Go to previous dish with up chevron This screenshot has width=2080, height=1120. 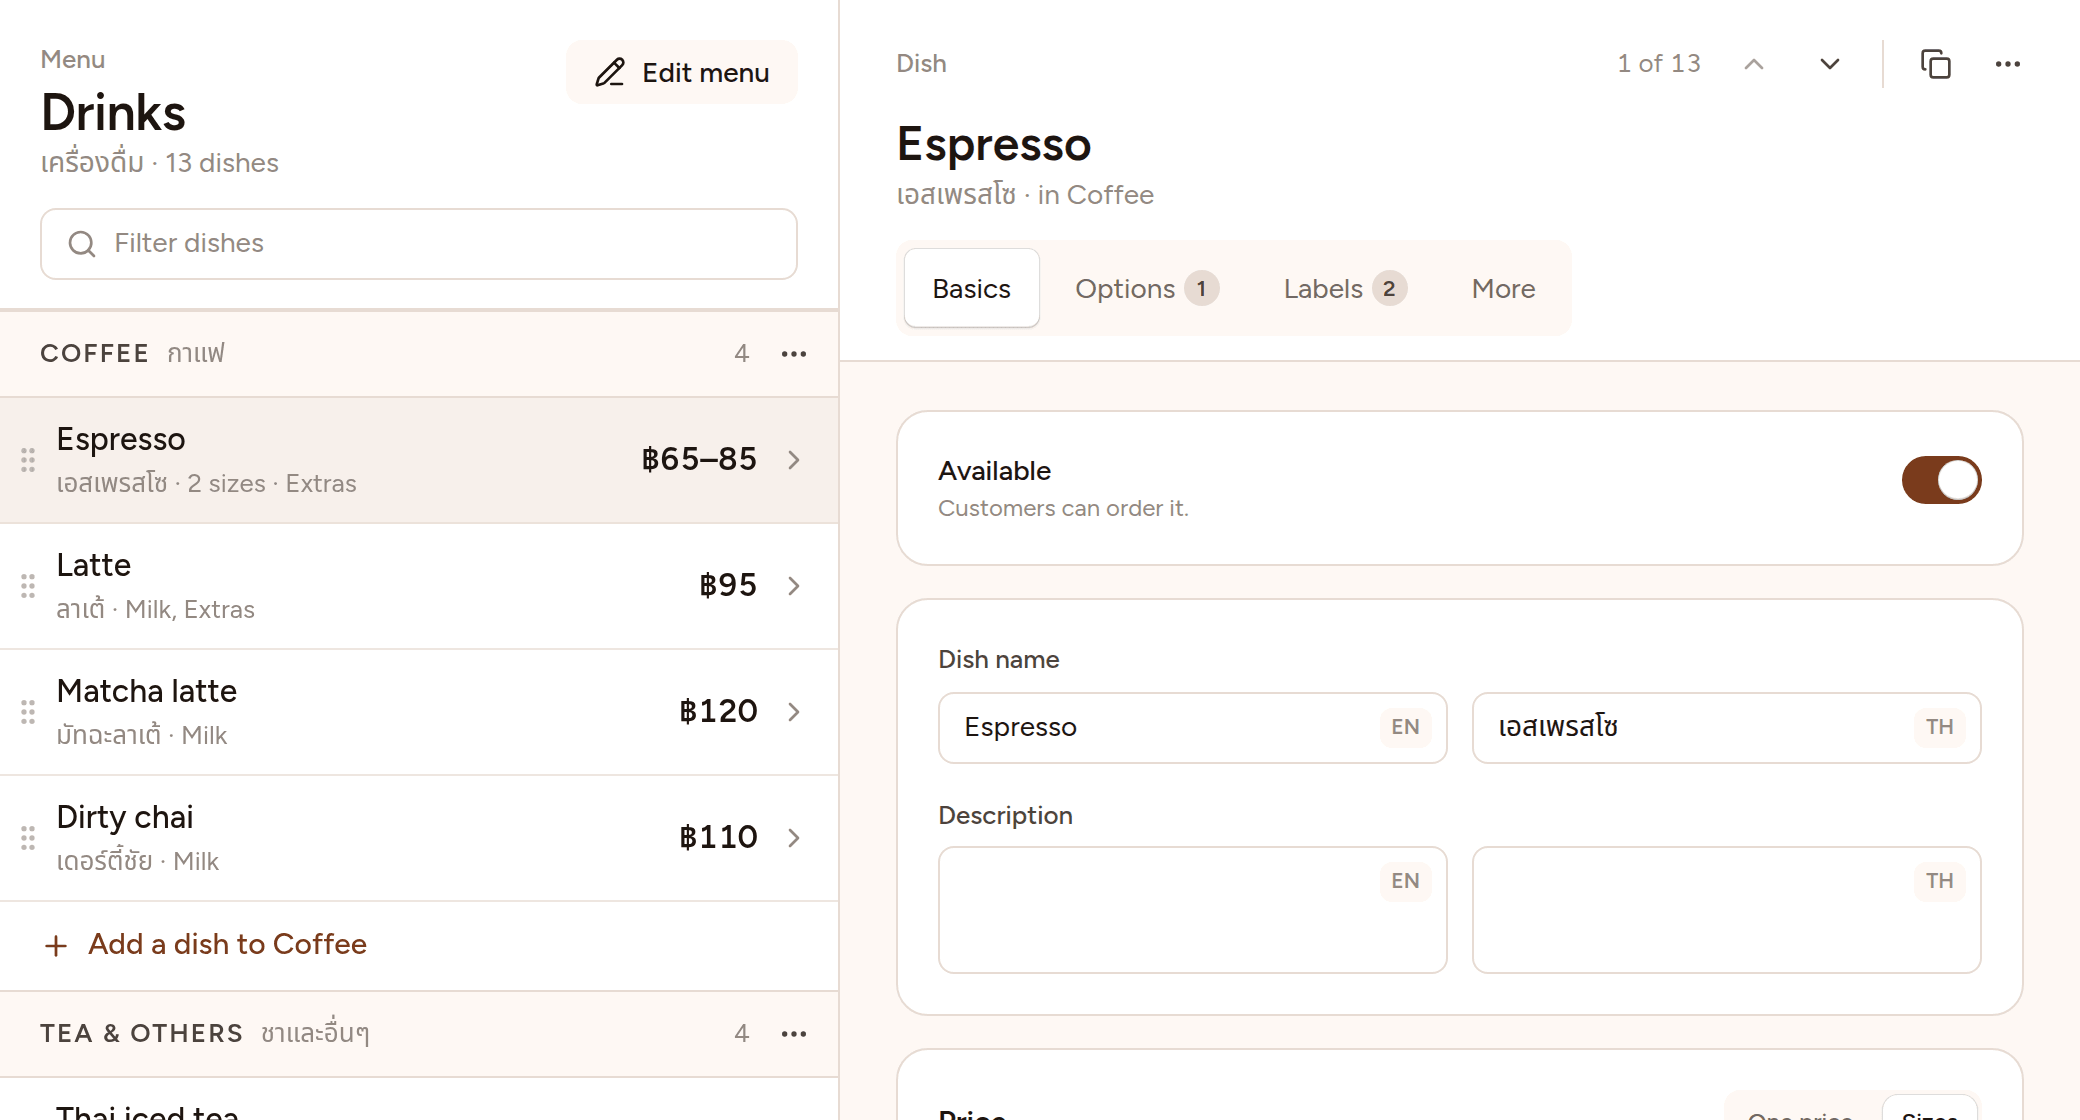1753,64
